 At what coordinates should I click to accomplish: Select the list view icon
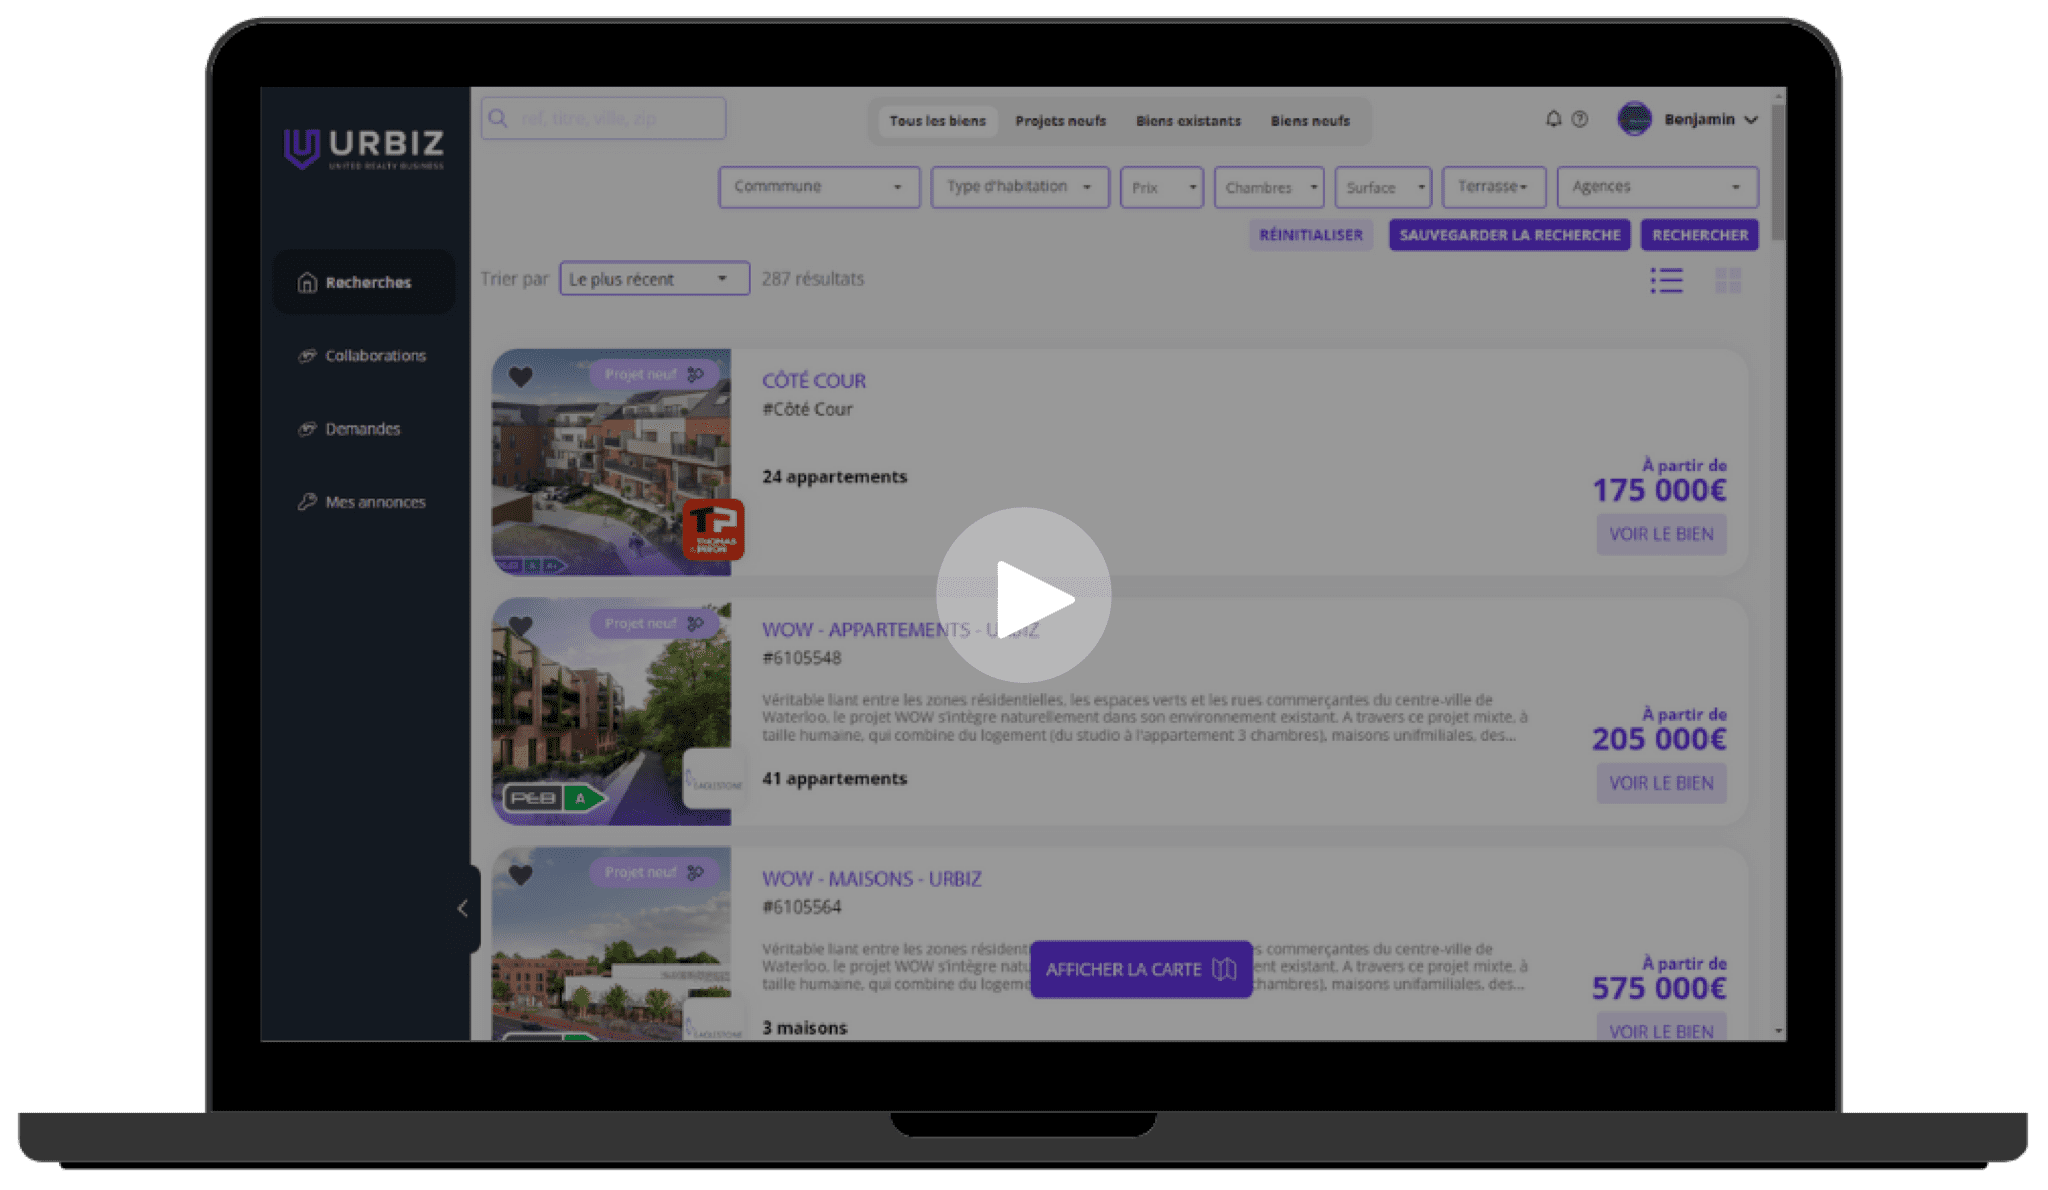(1667, 281)
